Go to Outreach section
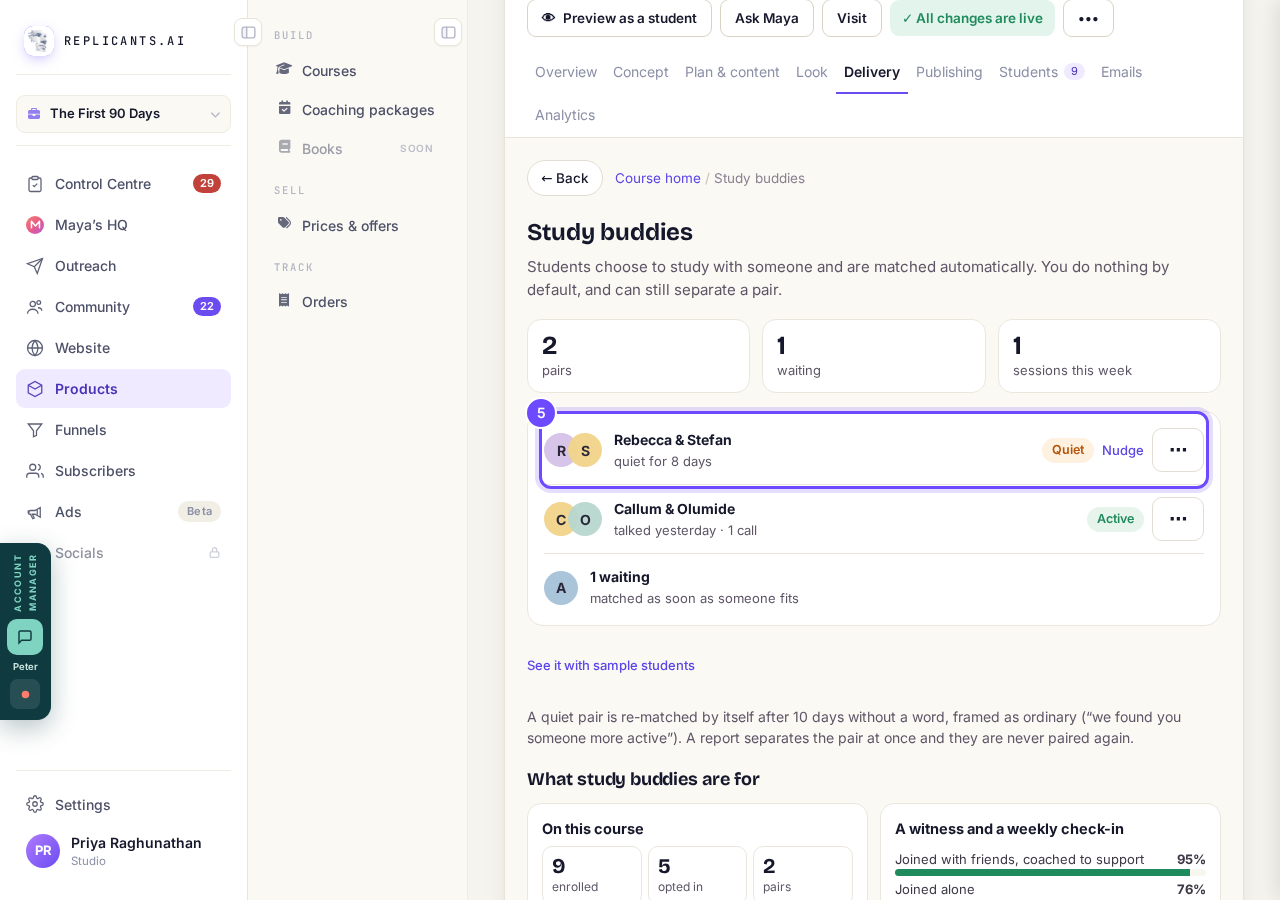 (123, 266)
